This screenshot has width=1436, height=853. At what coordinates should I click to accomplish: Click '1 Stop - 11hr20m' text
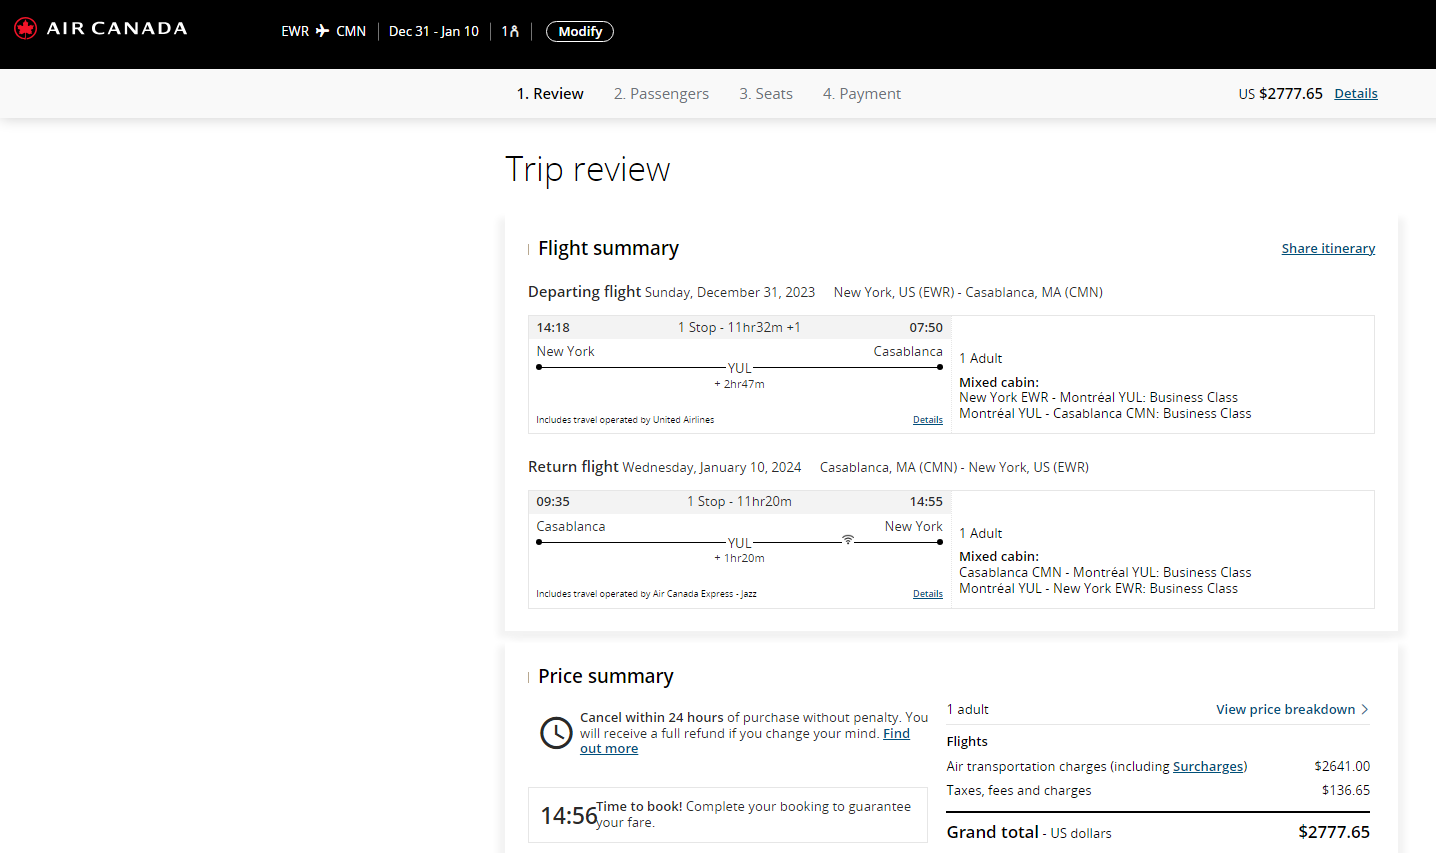739,501
